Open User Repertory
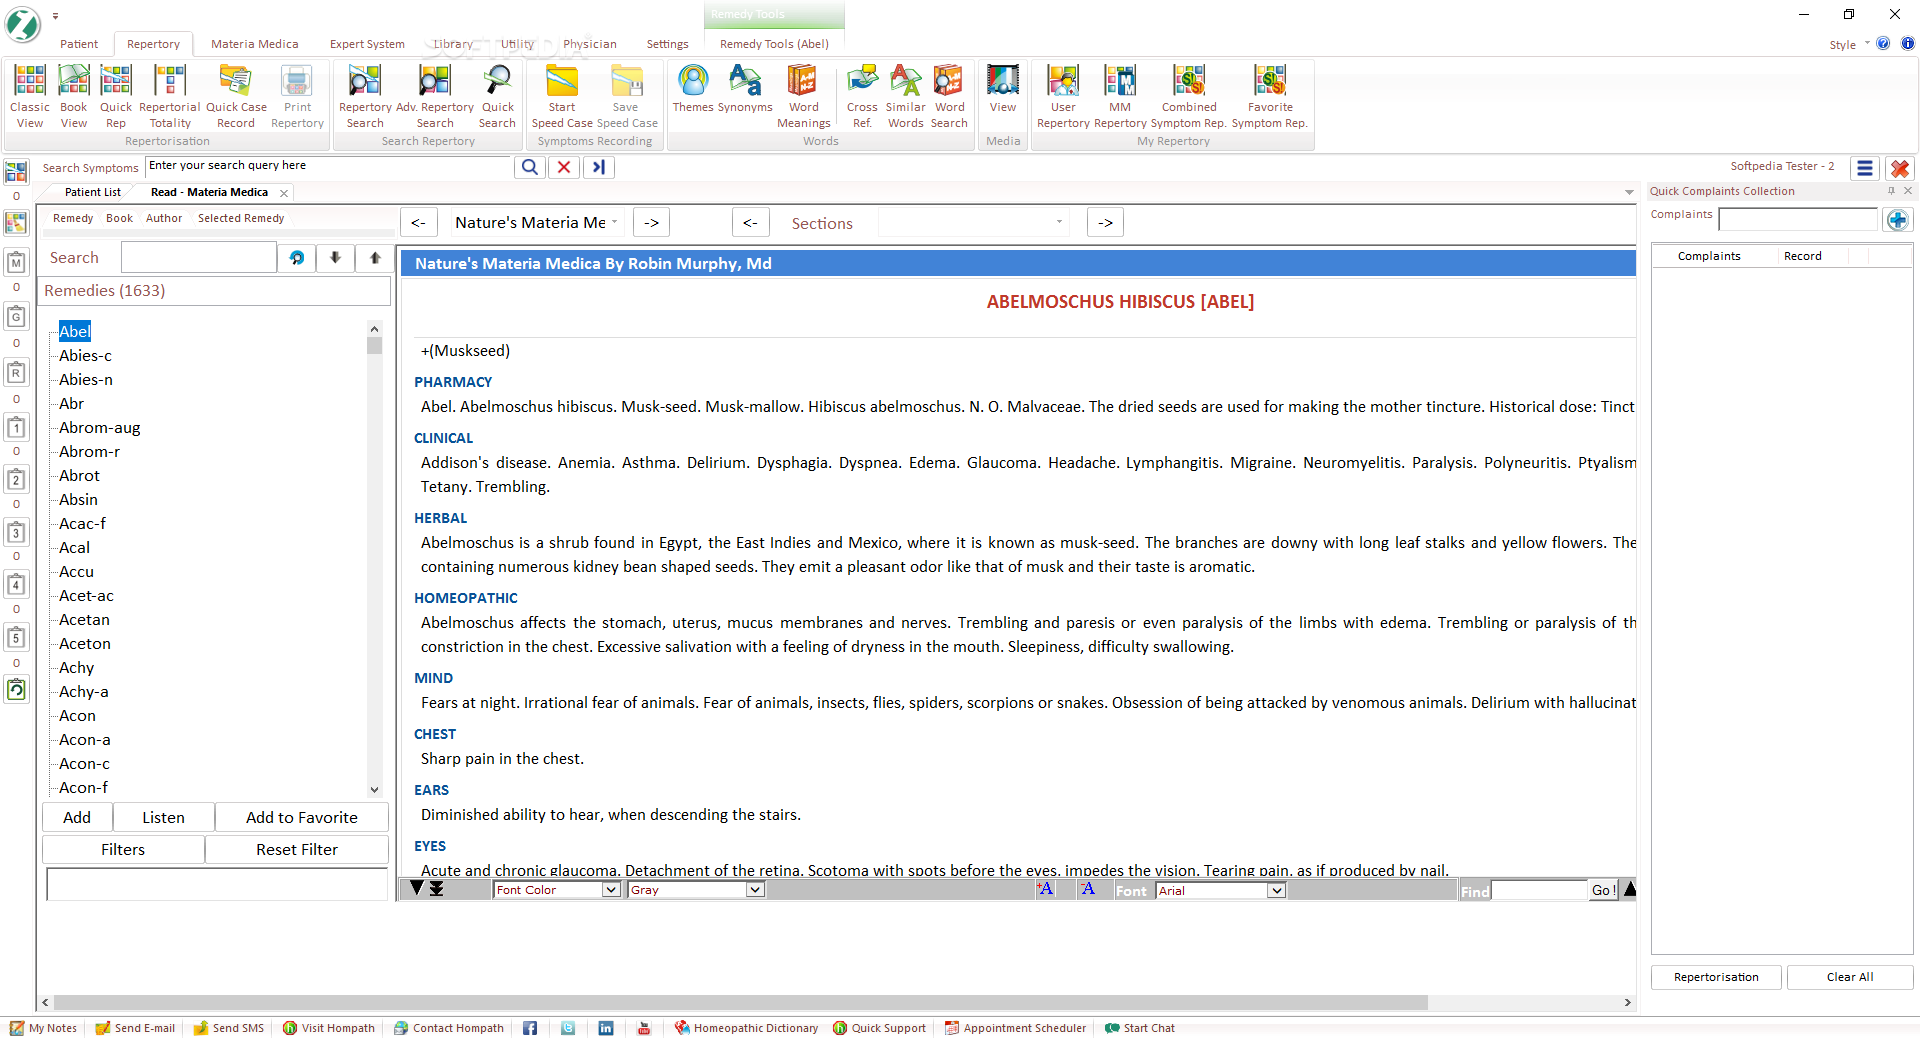This screenshot has width=1920, height=1040. (x=1063, y=97)
